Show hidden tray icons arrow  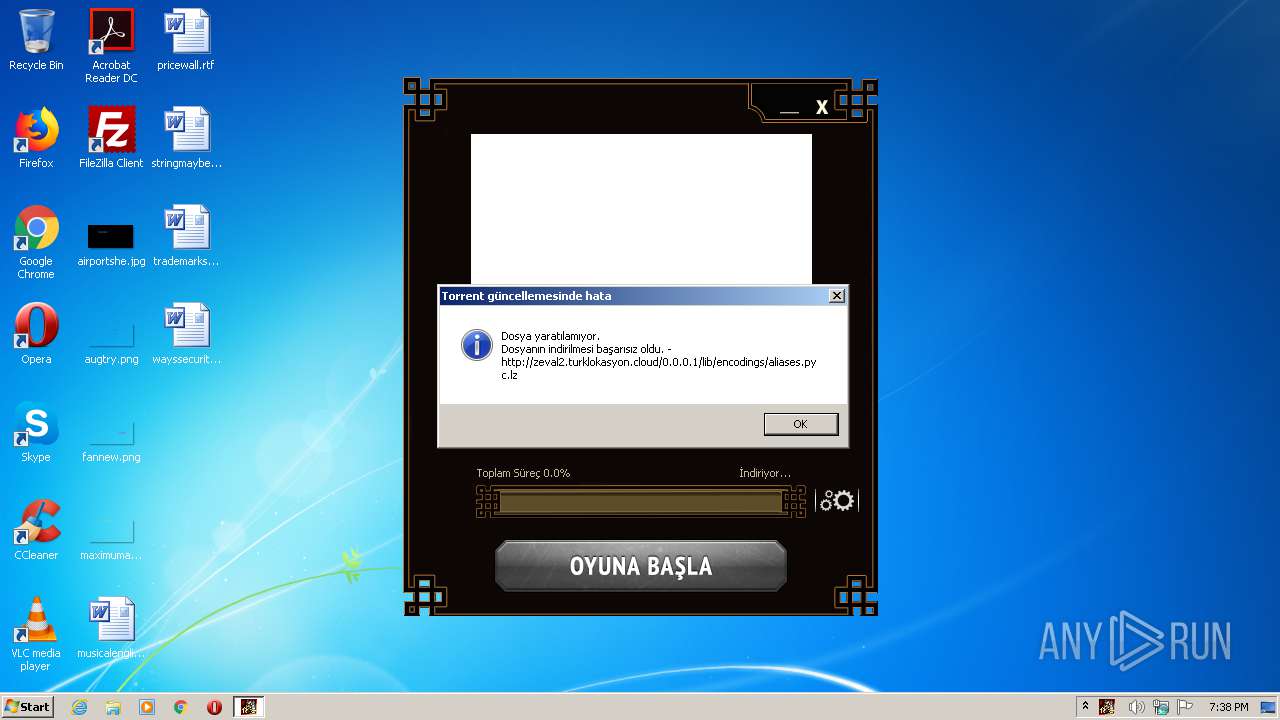[1085, 707]
